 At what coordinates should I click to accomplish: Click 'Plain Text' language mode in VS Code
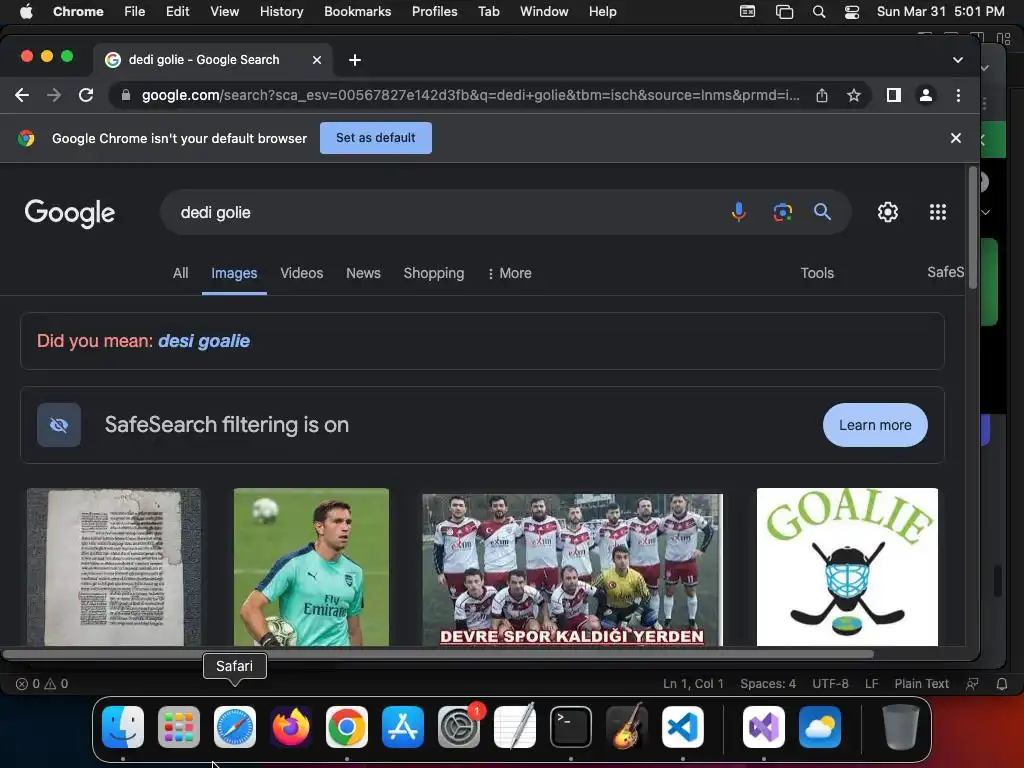click(x=921, y=684)
